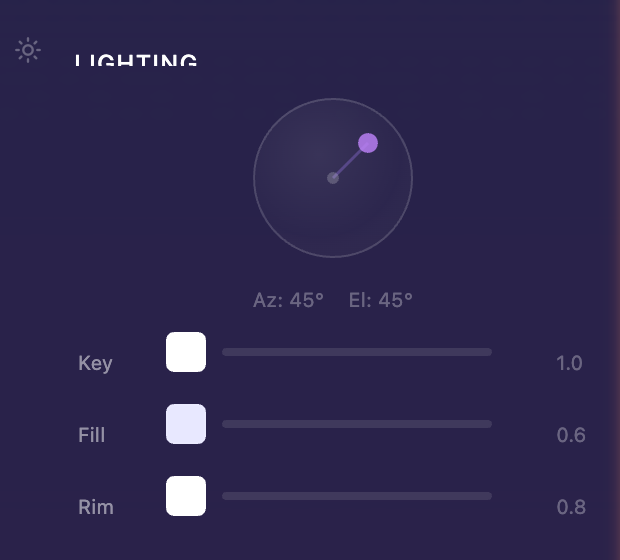Image resolution: width=620 pixels, height=560 pixels.
Task: Click the Rim light label
Action: [x=96, y=507]
